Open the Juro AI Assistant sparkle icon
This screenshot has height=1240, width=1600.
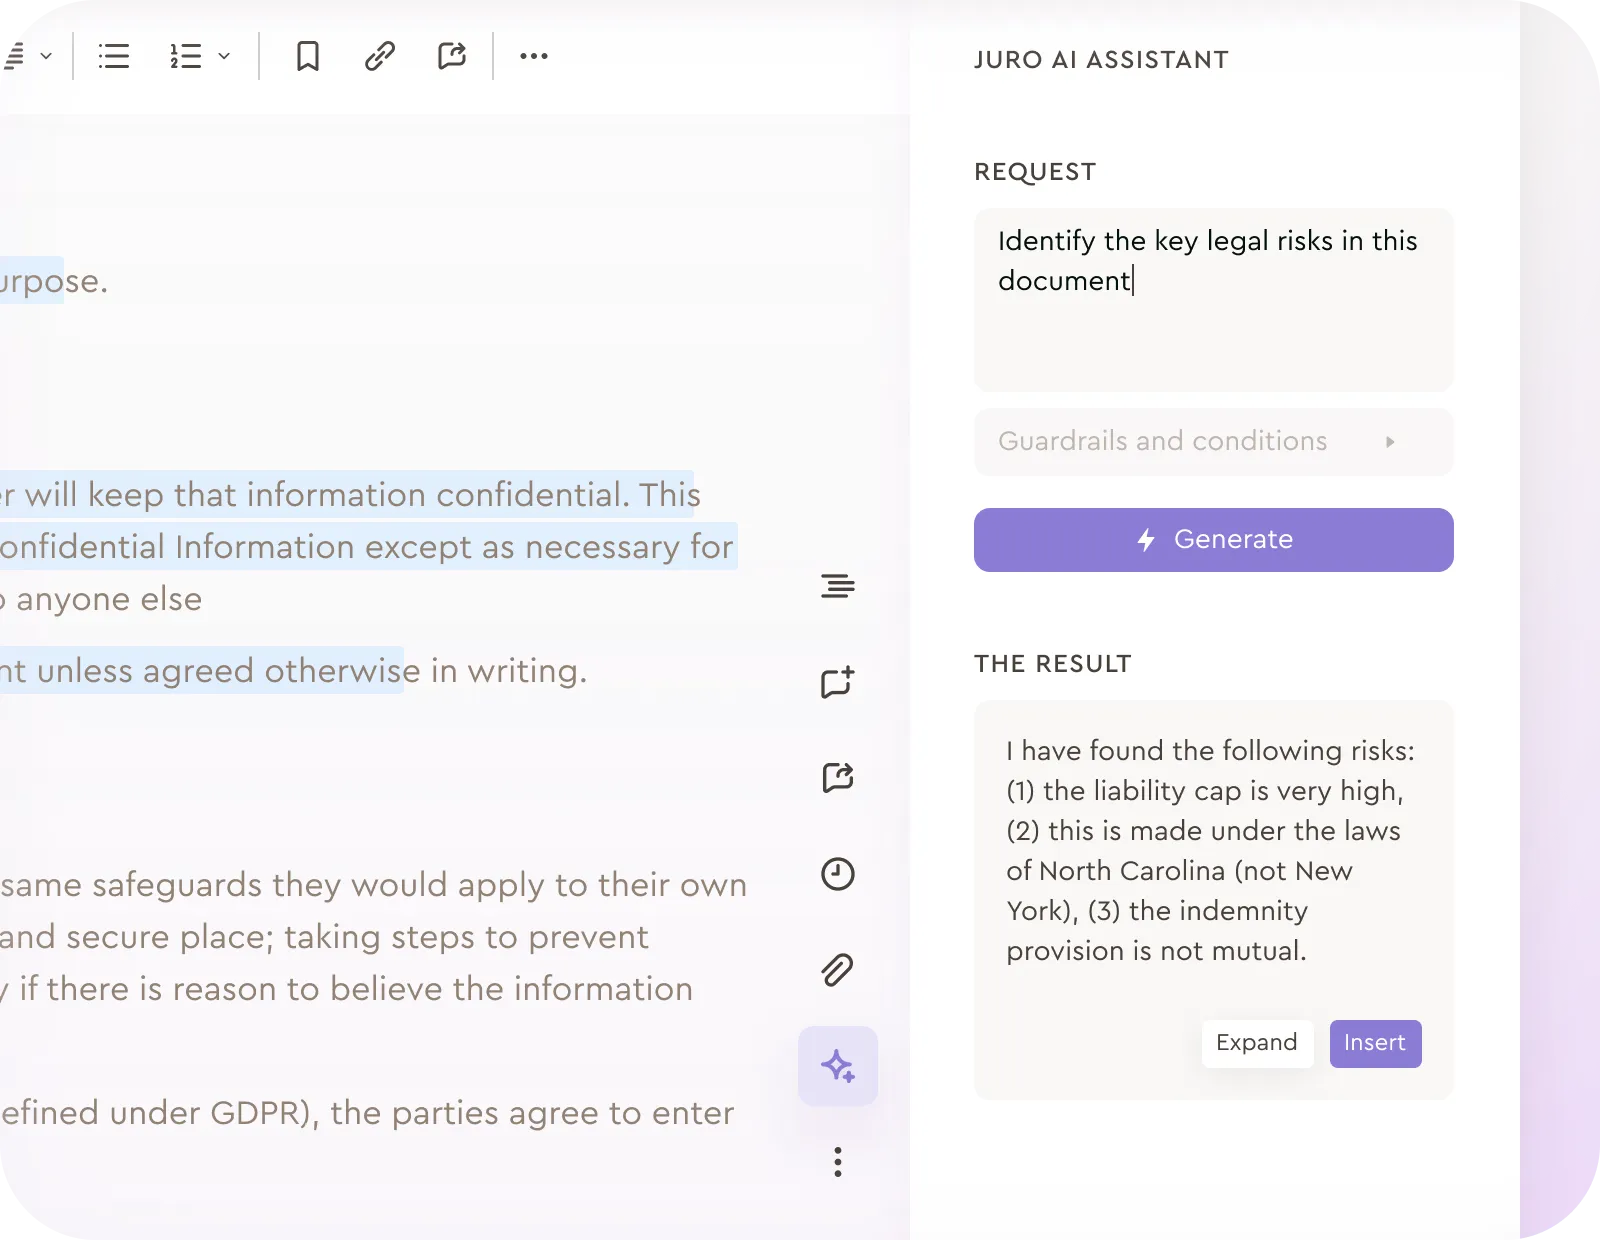point(838,1065)
